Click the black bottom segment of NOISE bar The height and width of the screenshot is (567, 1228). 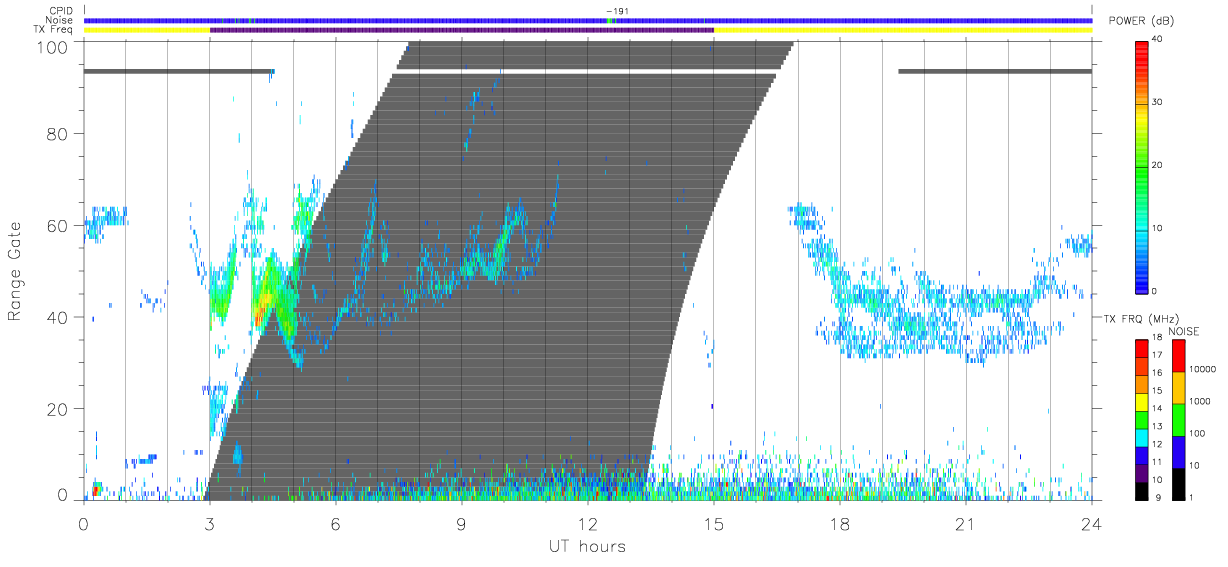tap(1178, 482)
